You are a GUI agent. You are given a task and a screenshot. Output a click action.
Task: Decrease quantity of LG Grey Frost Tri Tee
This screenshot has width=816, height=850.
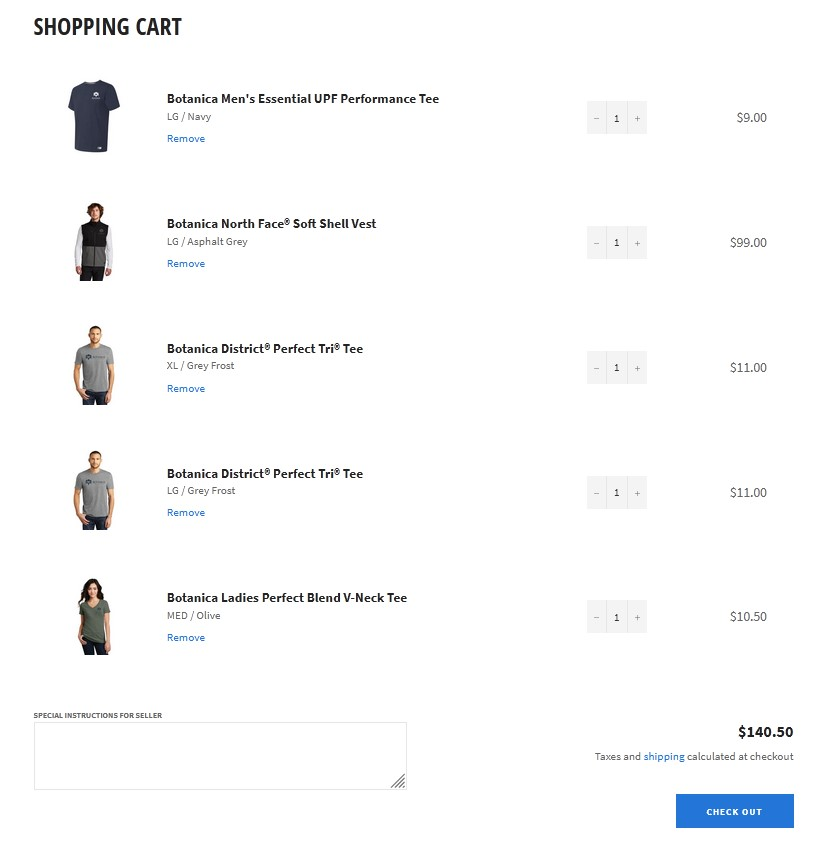pyautogui.click(x=596, y=493)
